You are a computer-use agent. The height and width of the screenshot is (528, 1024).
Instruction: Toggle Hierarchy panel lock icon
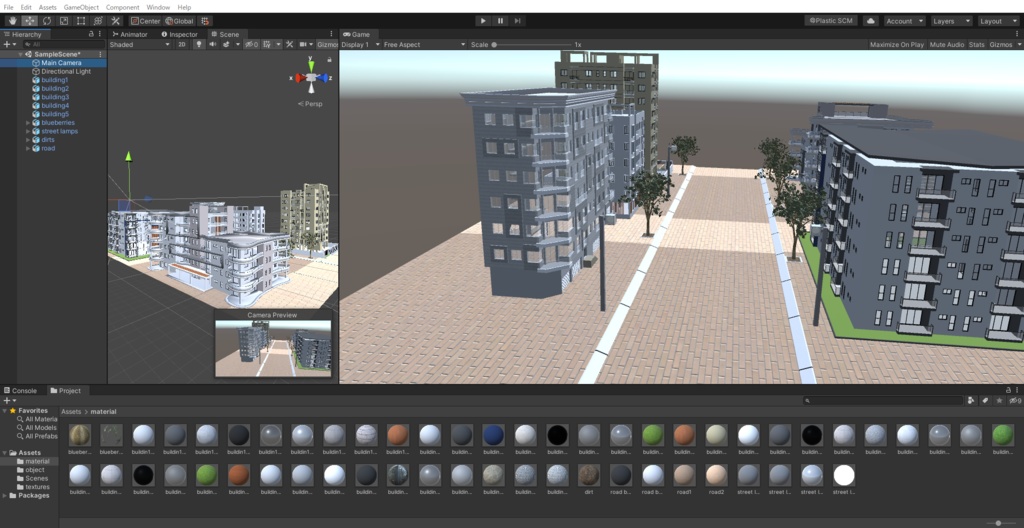tap(91, 34)
